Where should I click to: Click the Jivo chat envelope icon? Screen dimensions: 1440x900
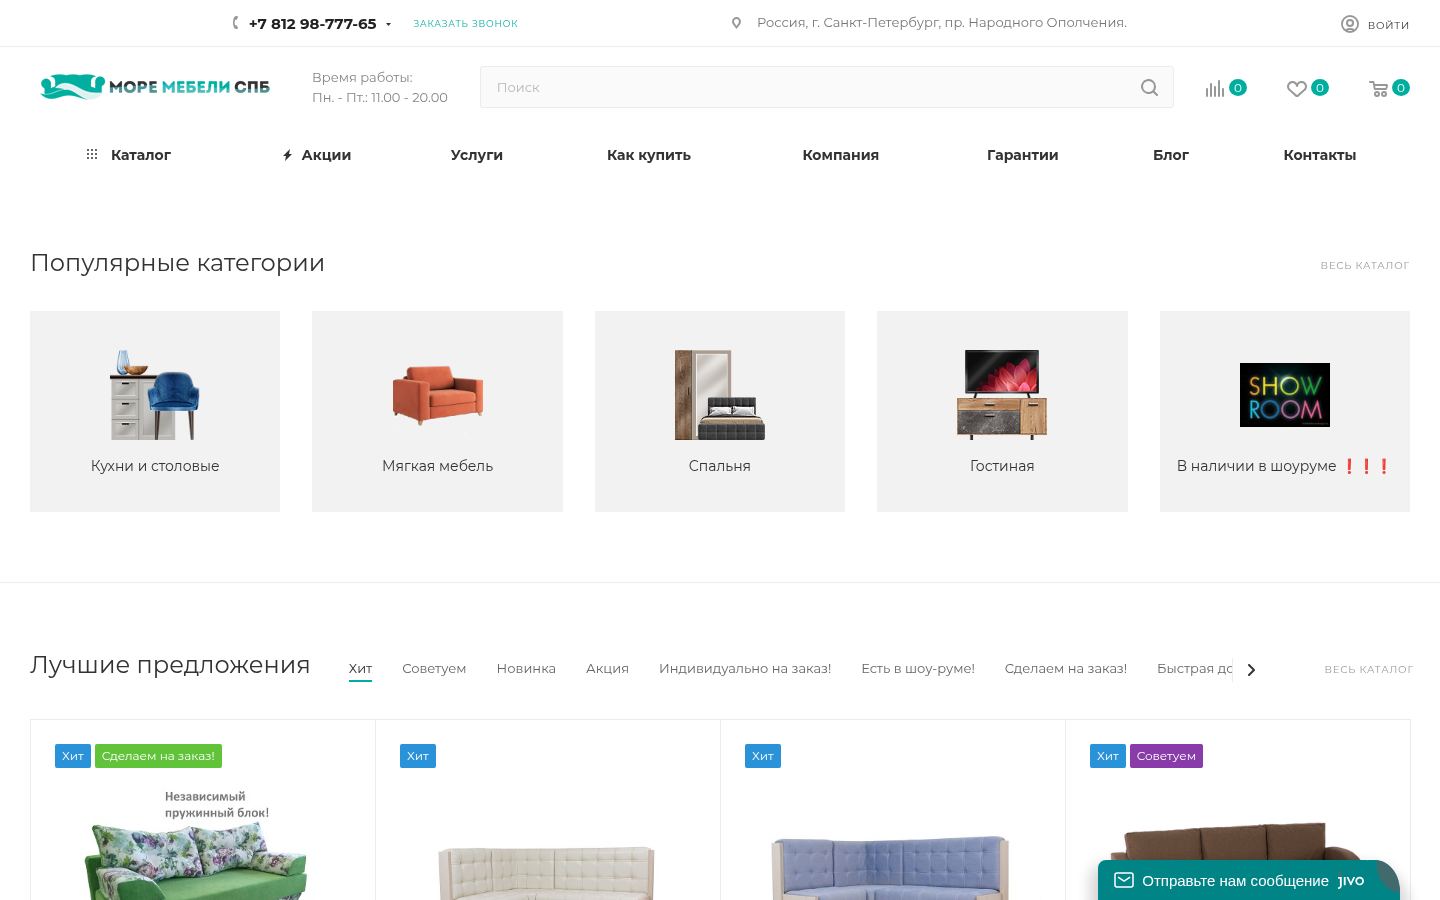(x=1124, y=880)
